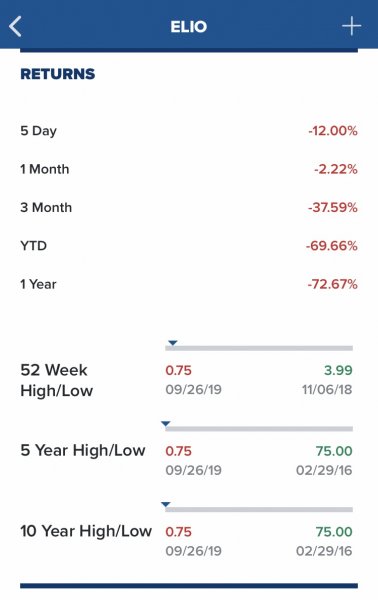Click the 5 Year range marker triangle

166,423
